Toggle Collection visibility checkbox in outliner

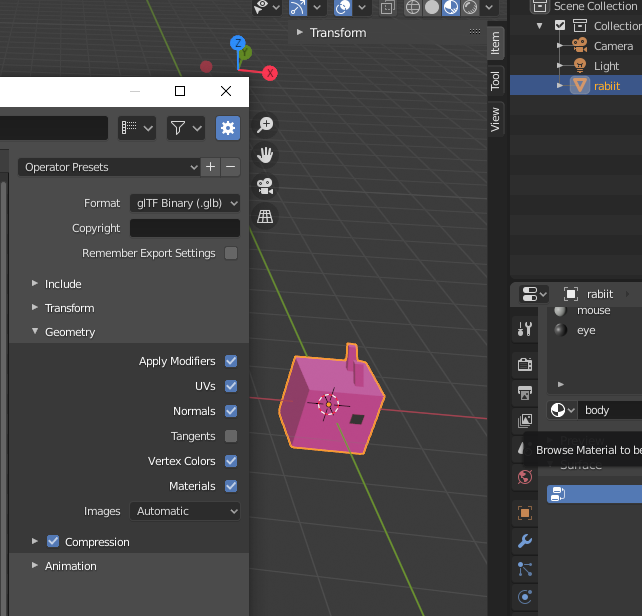click(560, 25)
